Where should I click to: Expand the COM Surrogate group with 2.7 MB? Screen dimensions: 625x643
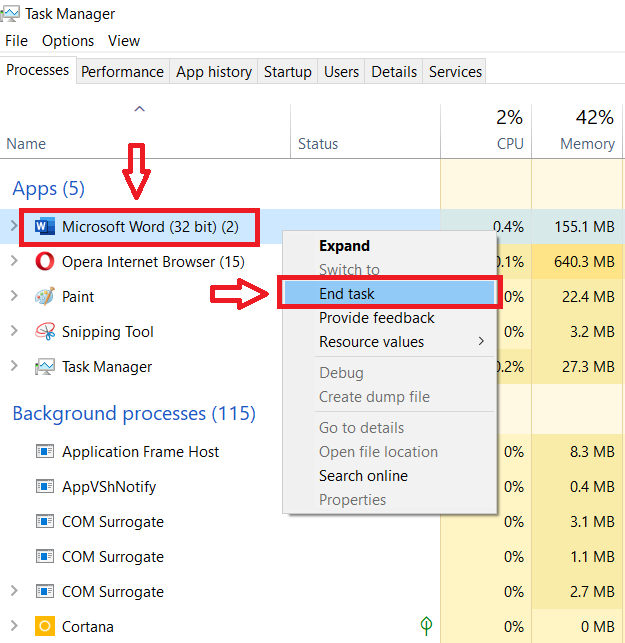point(14,591)
